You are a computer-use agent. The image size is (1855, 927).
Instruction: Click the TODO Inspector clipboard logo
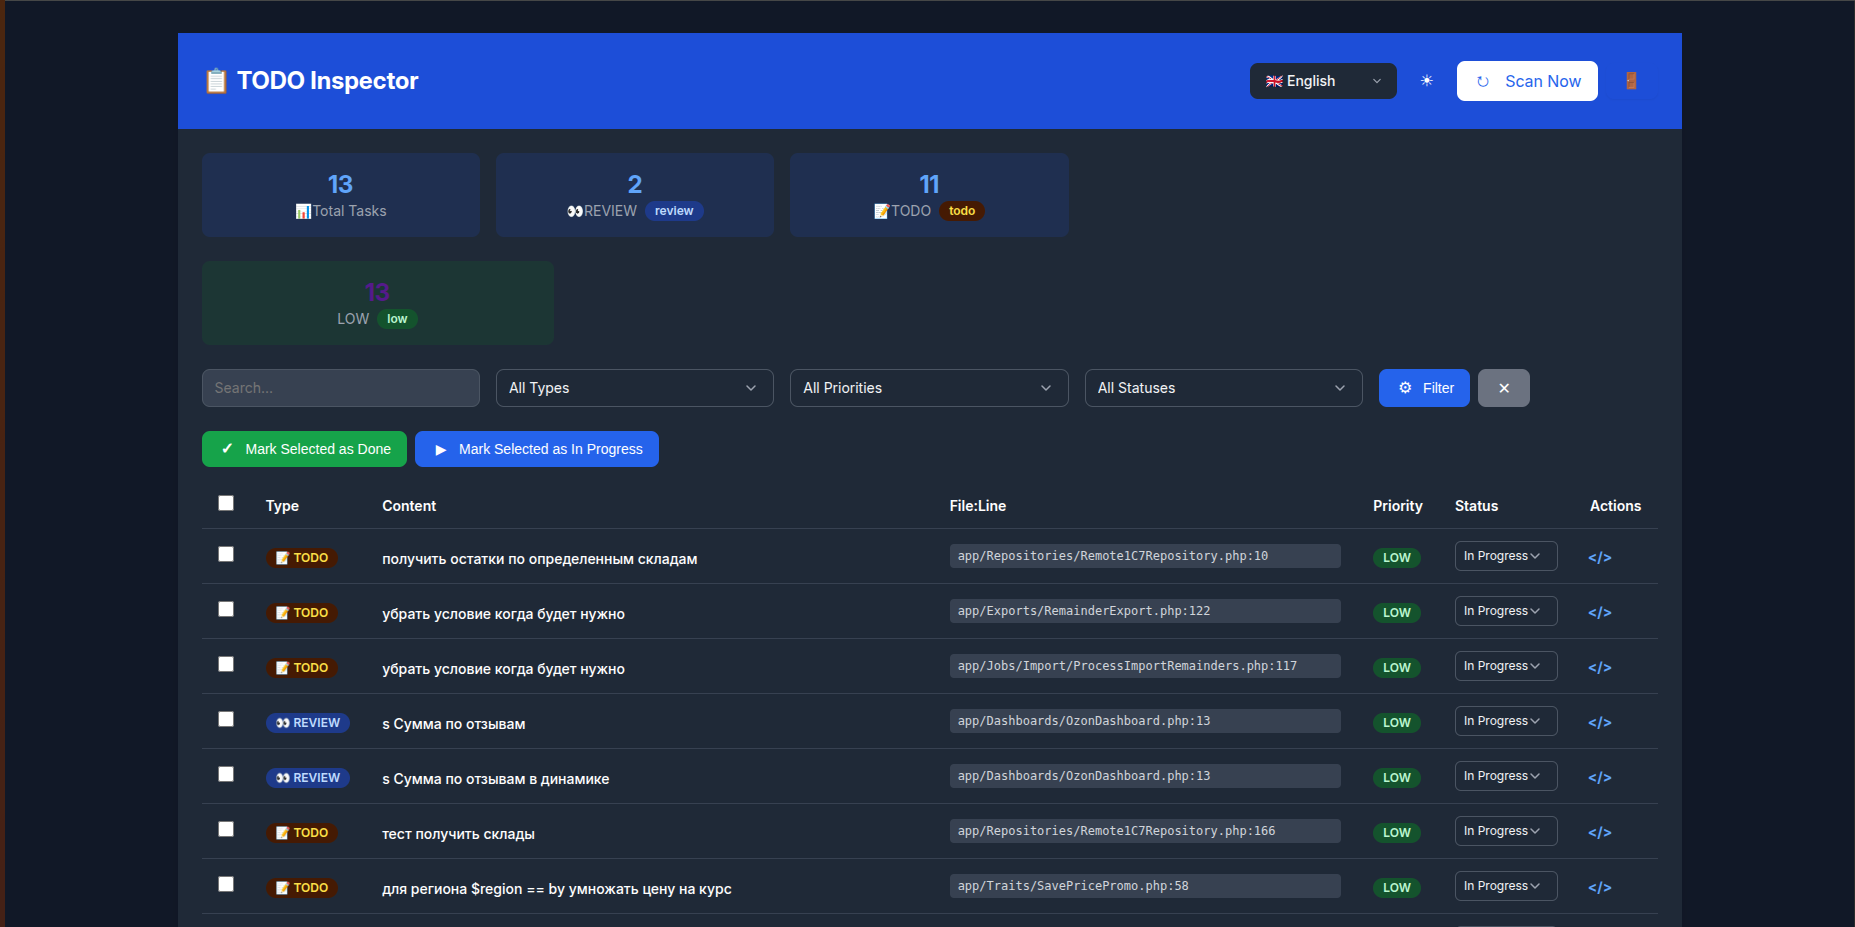tap(216, 80)
